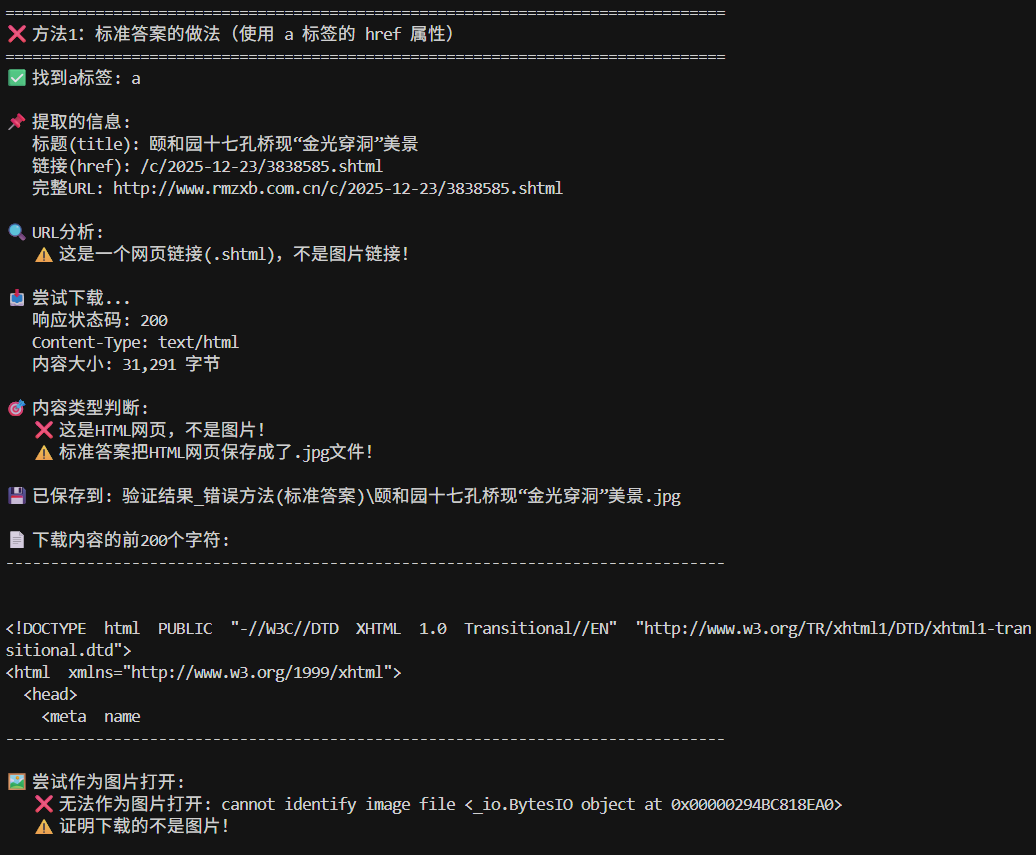The height and width of the screenshot is (855, 1036).
Task: Click warning triangle before 标准答案把HTML网页保存成了
Action: pyautogui.click(x=44, y=453)
